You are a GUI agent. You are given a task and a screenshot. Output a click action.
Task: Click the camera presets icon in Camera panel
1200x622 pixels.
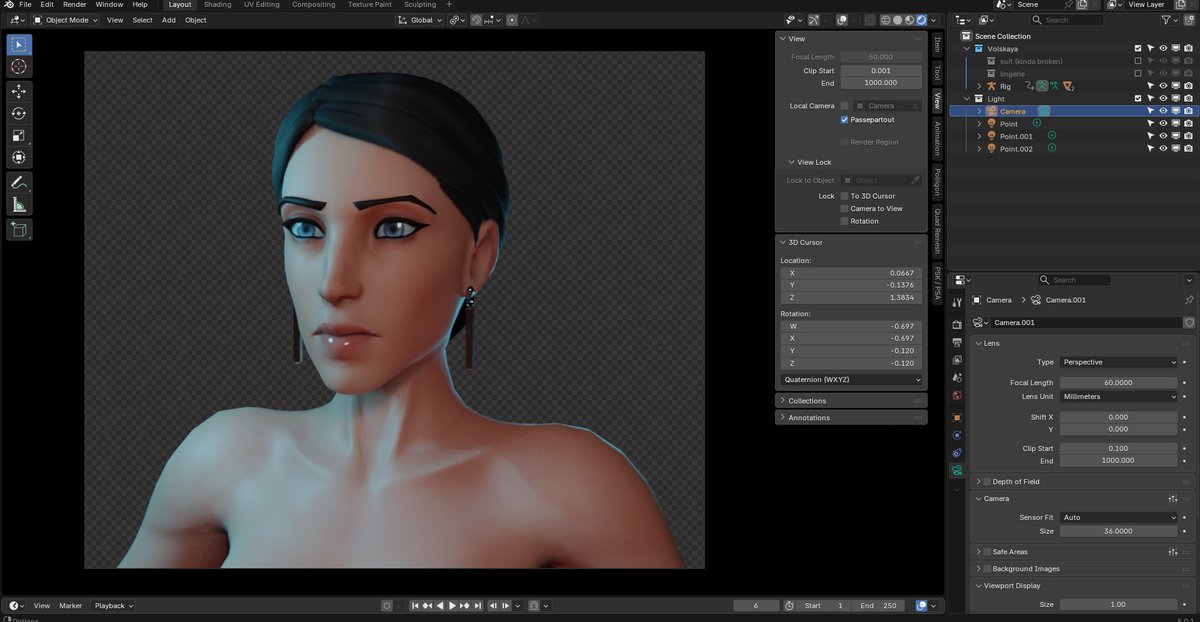click(x=1172, y=498)
